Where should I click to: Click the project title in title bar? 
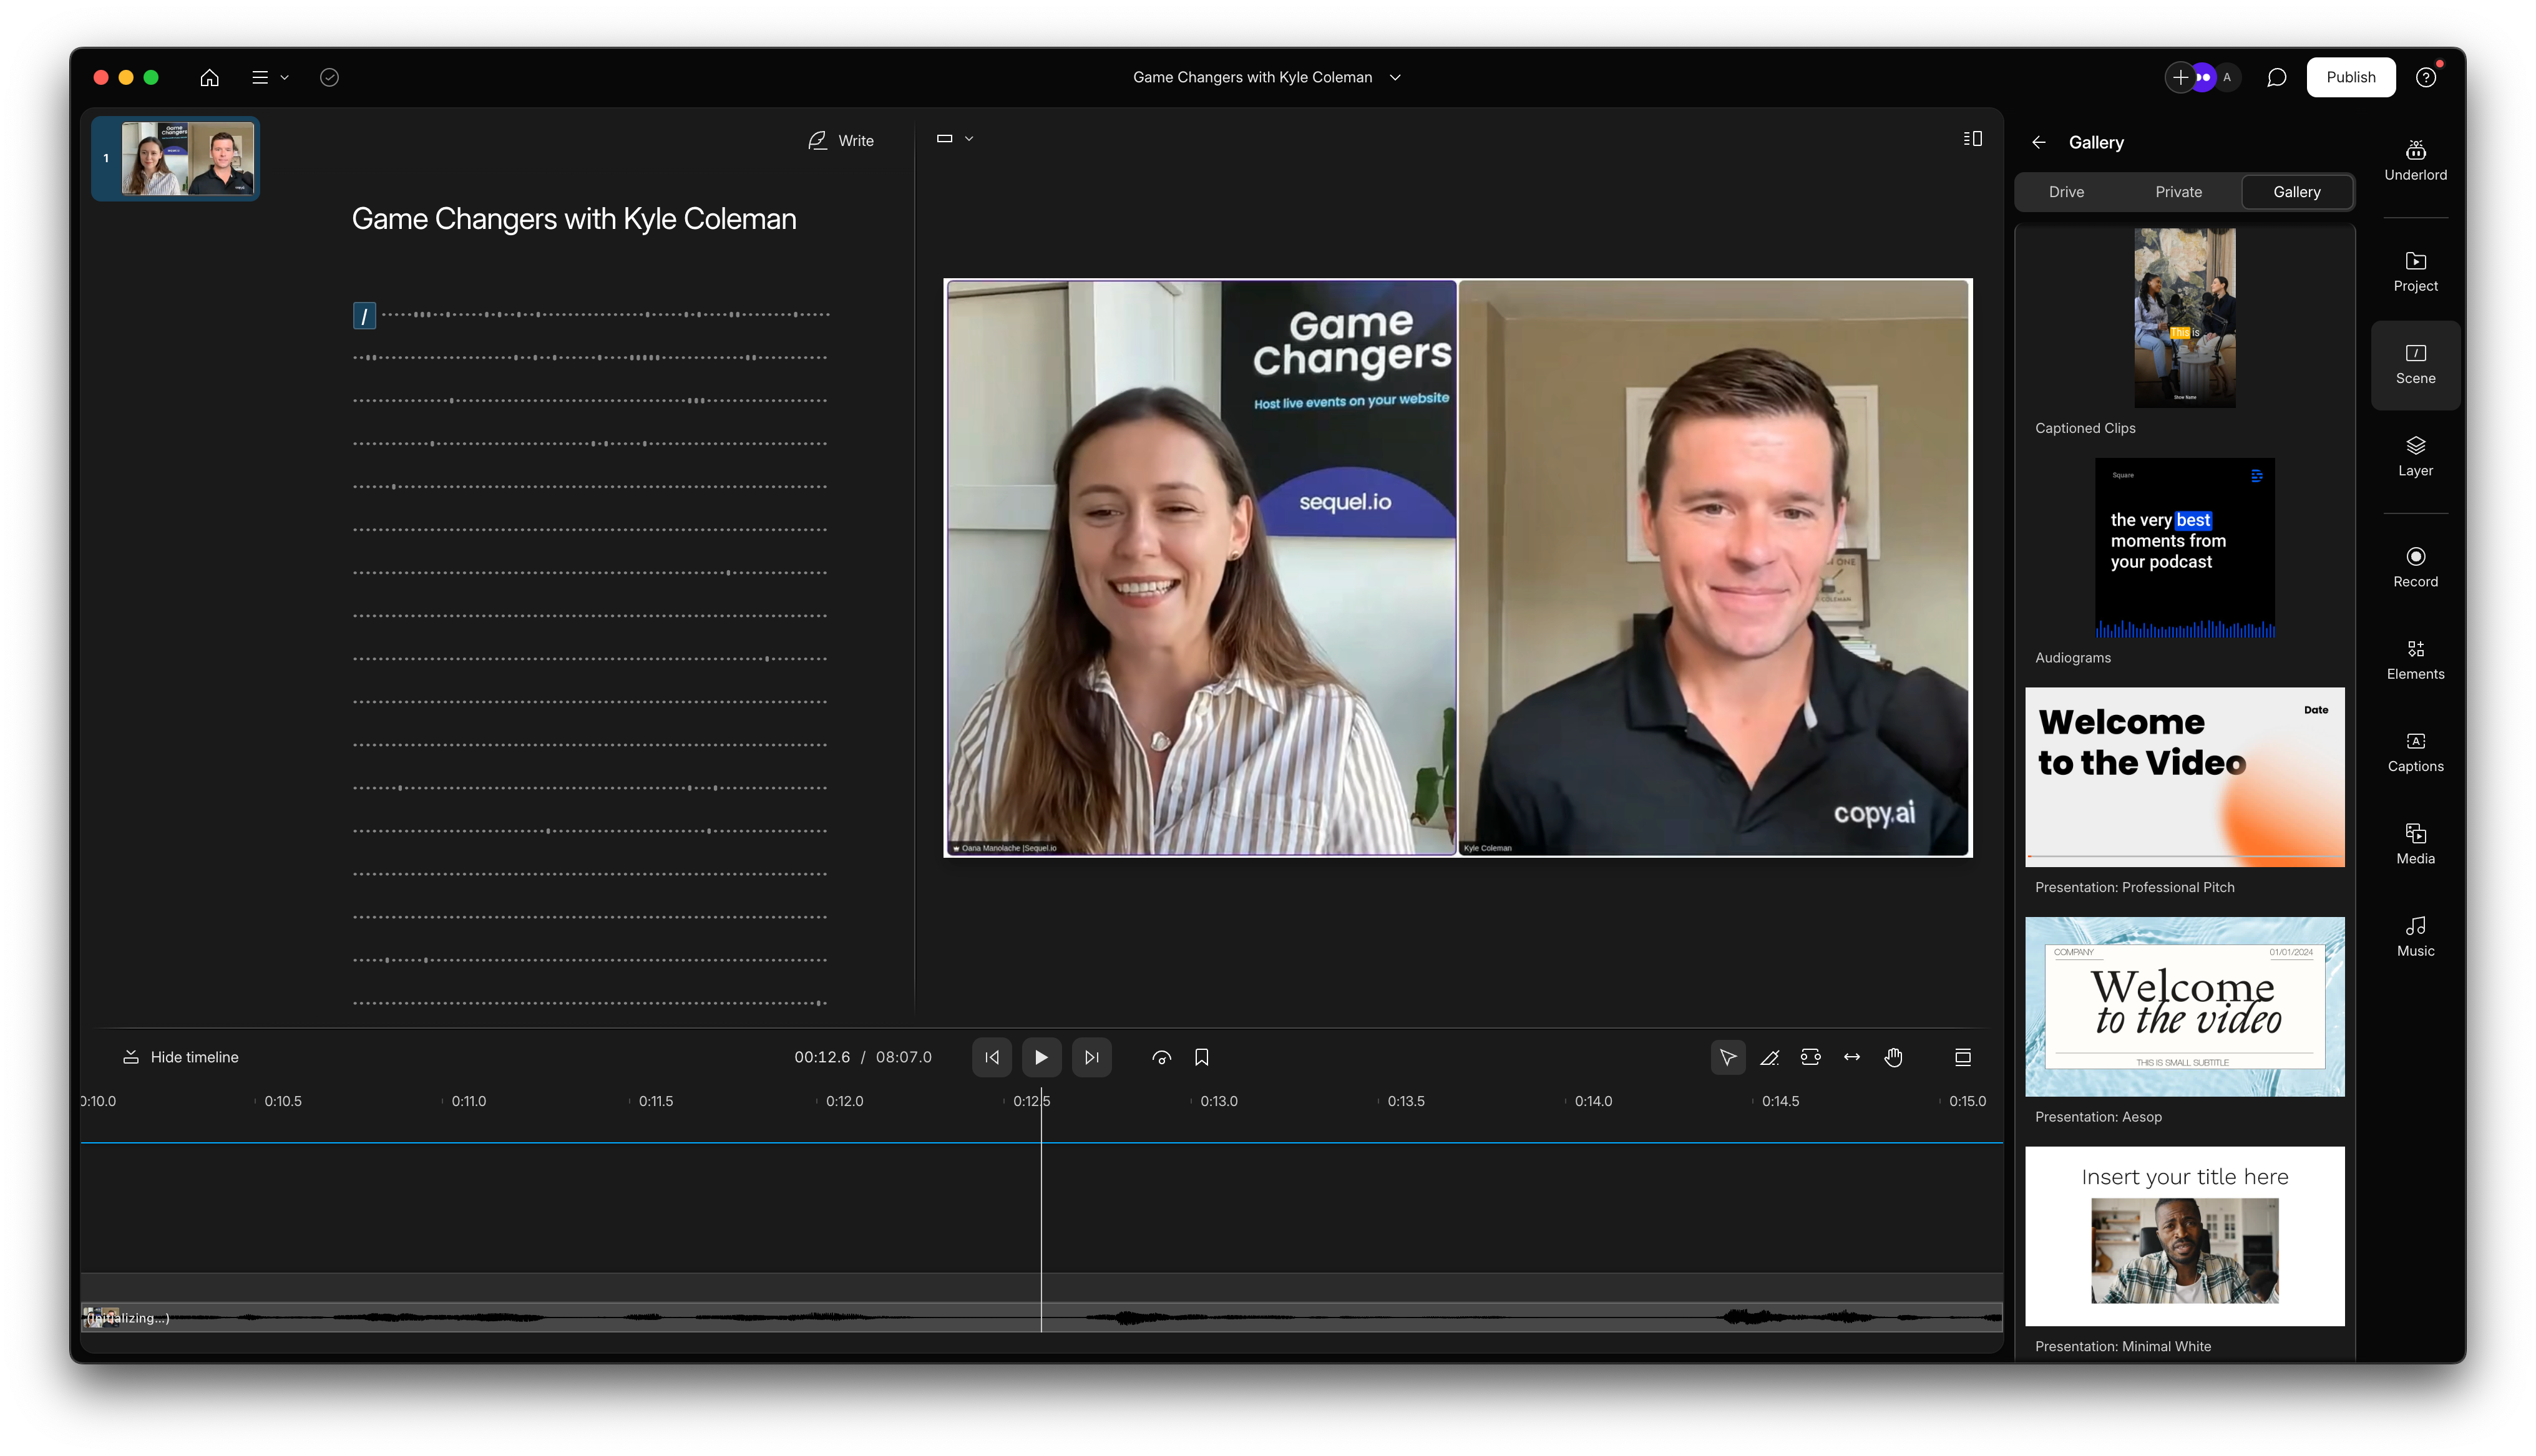1252,77
